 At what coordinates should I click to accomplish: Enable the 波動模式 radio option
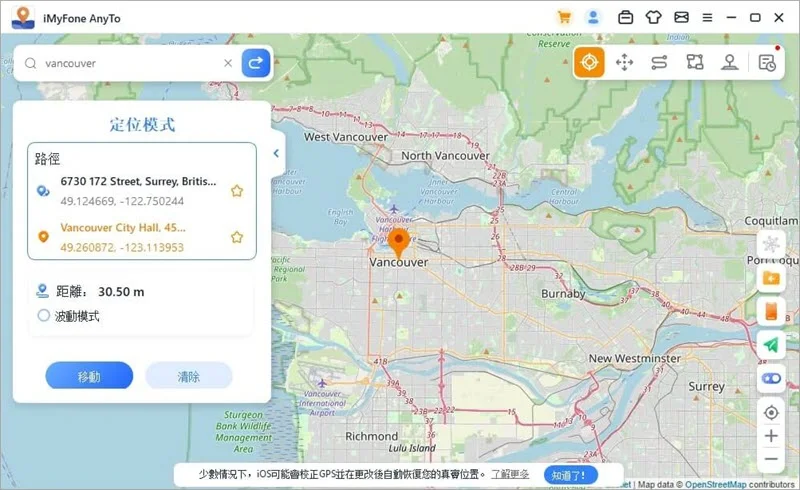click(43, 315)
